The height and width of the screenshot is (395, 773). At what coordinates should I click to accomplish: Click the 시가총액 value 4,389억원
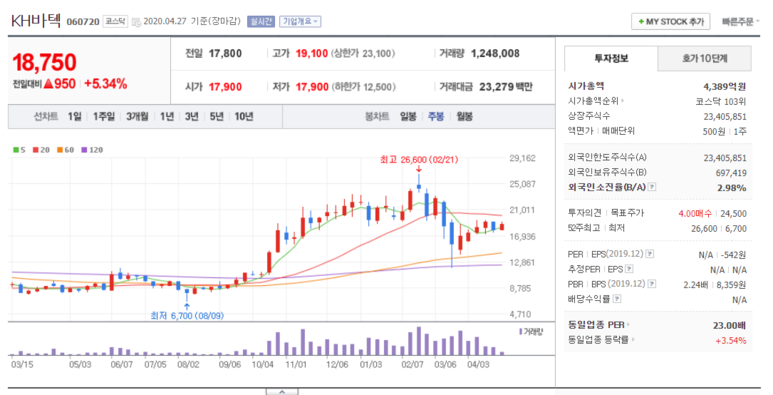click(724, 87)
